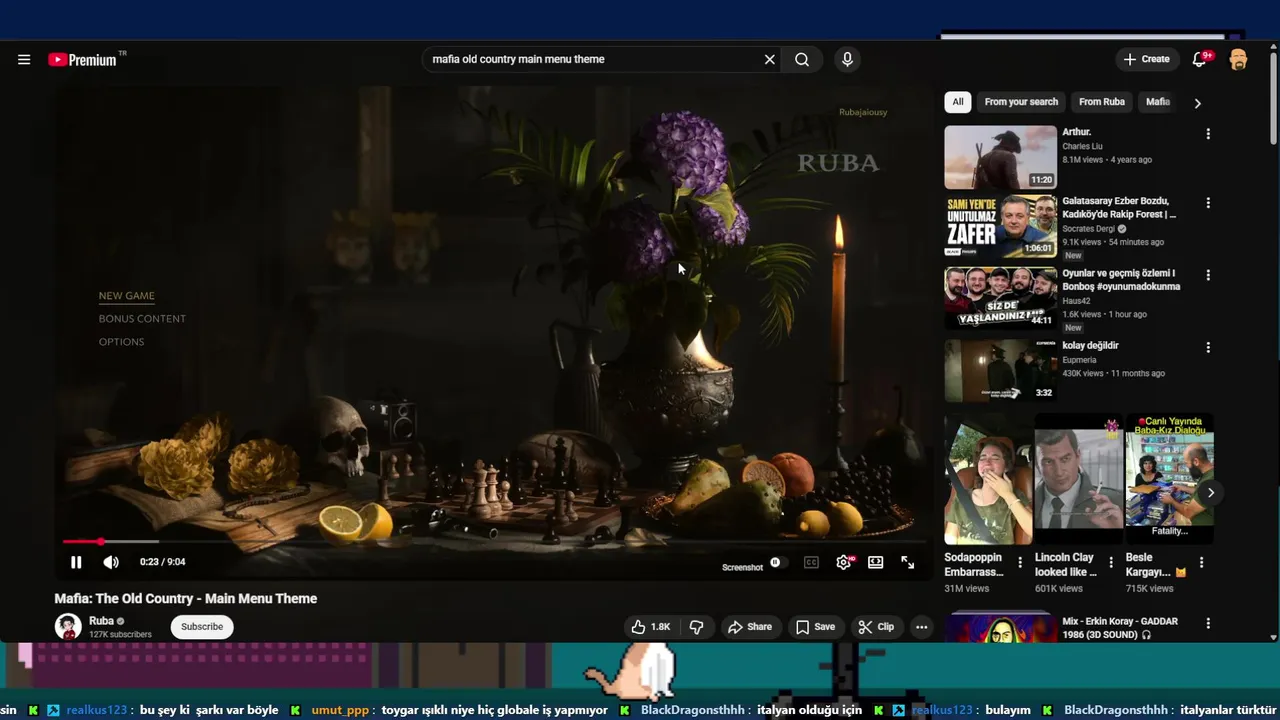
Task: Toggle closed captions
Action: coord(811,563)
